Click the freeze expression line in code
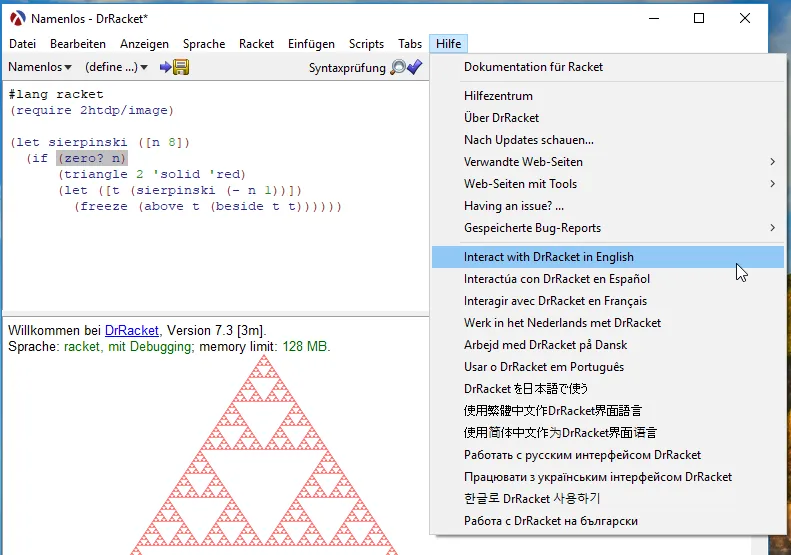The width and height of the screenshot is (791, 555). (x=208, y=206)
